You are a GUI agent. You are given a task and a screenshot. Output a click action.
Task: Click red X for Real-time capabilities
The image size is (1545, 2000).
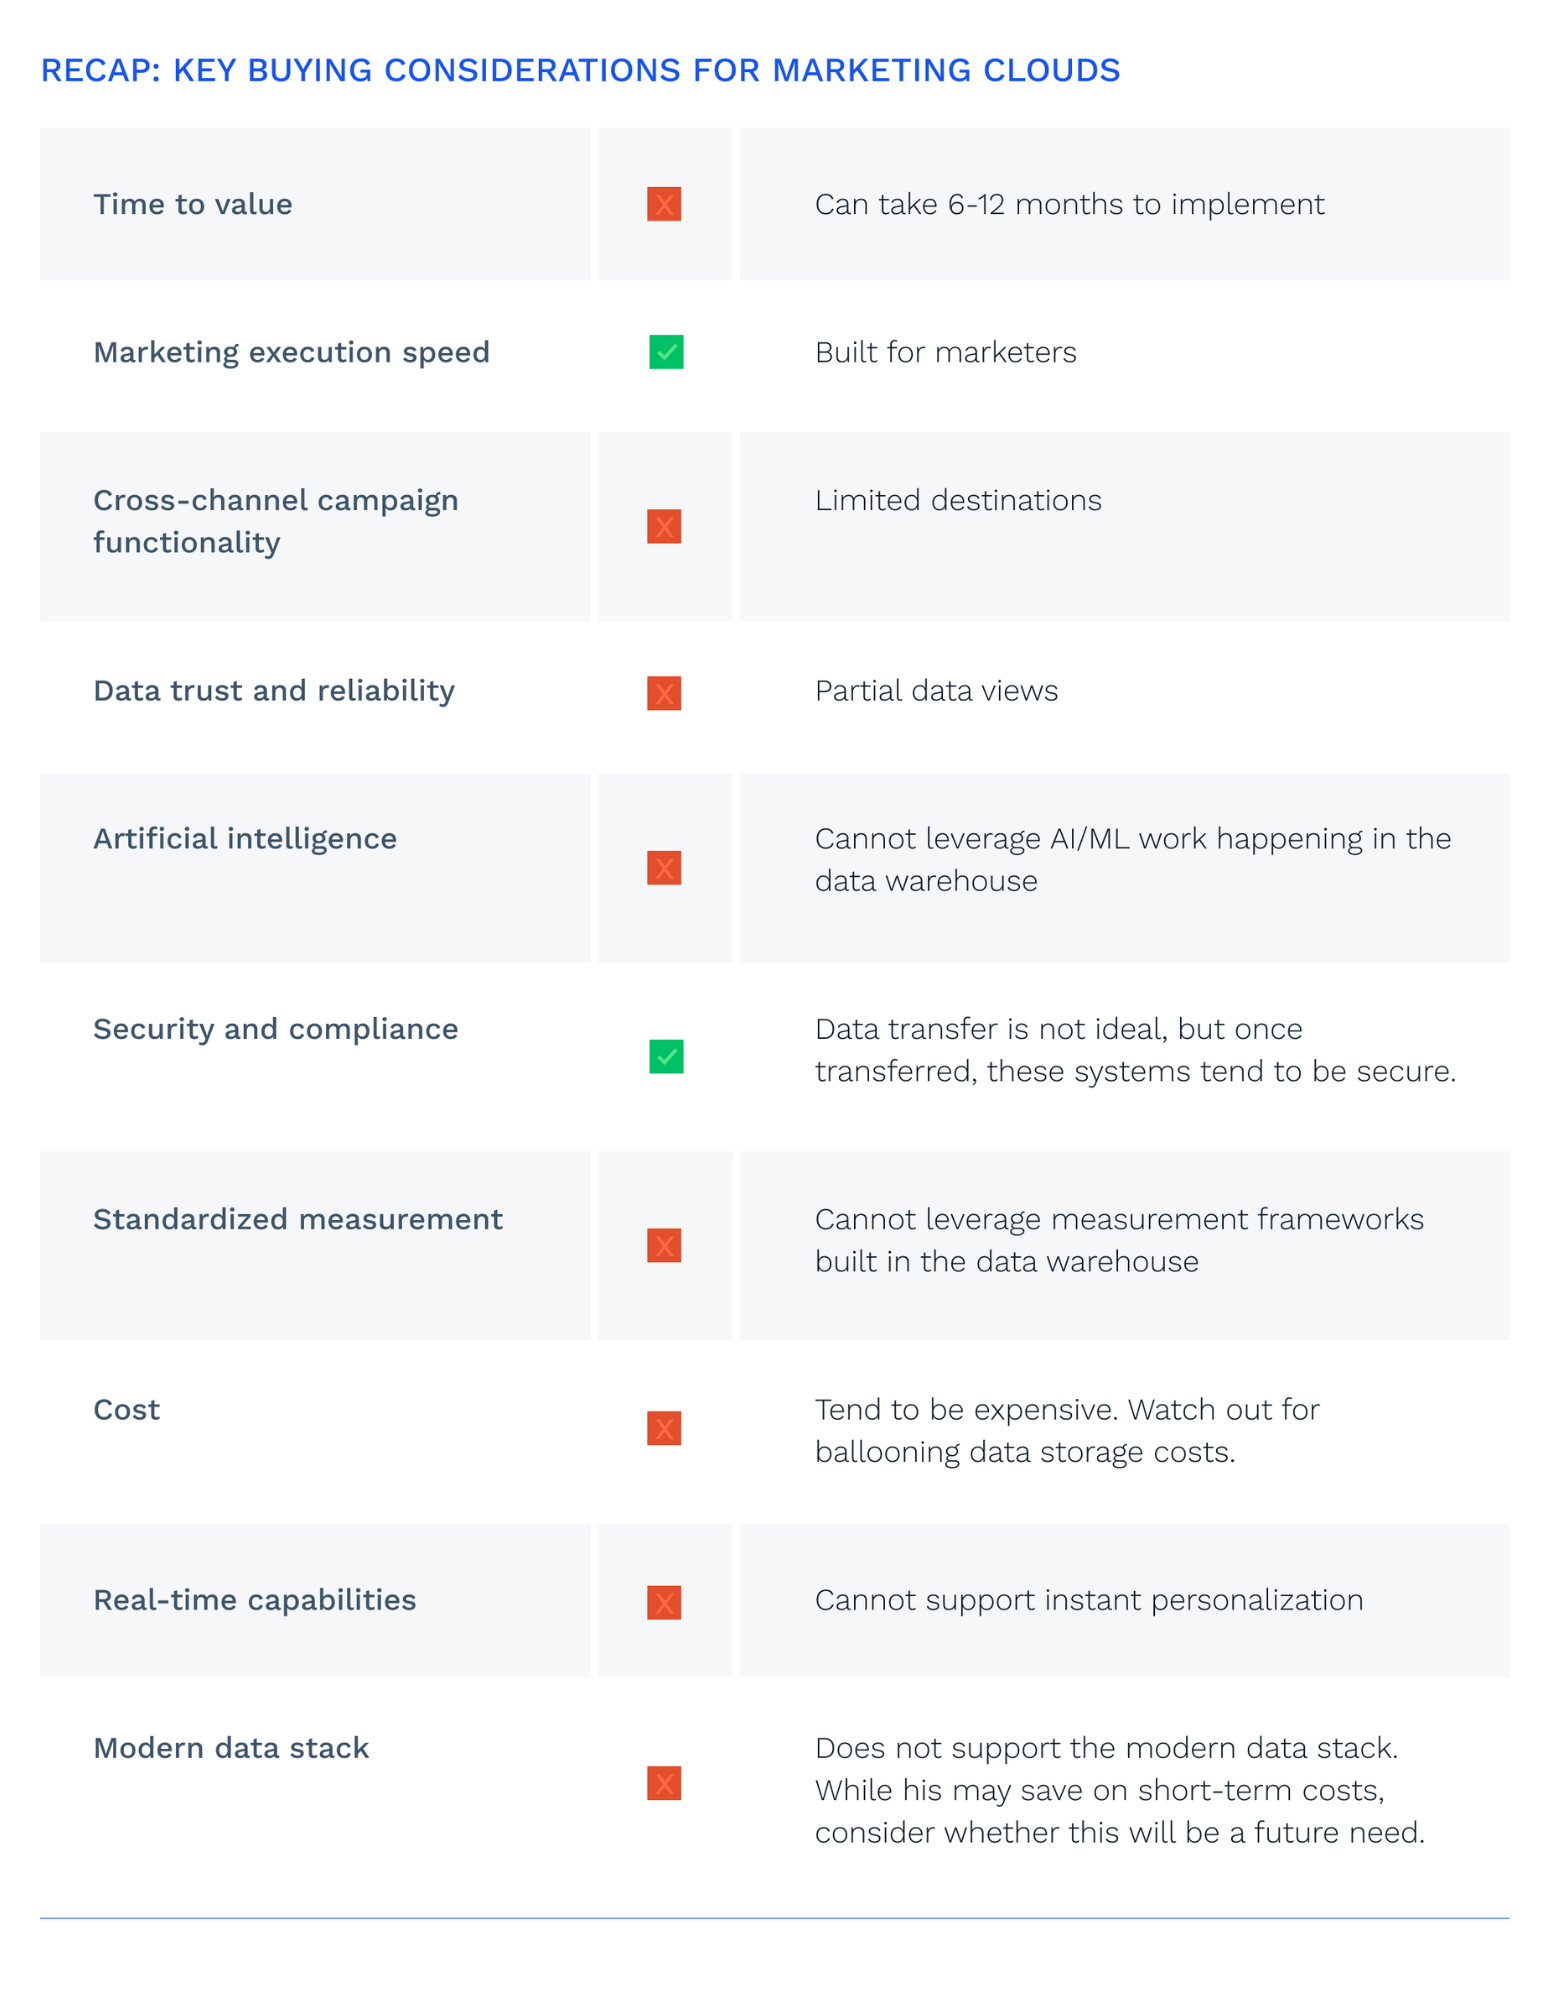664,1602
